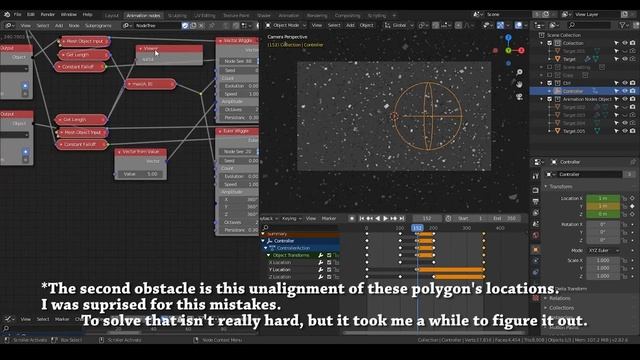The height and width of the screenshot is (360, 640).
Task: Toggle viewport gizmo display button
Action: (x=500, y=25)
